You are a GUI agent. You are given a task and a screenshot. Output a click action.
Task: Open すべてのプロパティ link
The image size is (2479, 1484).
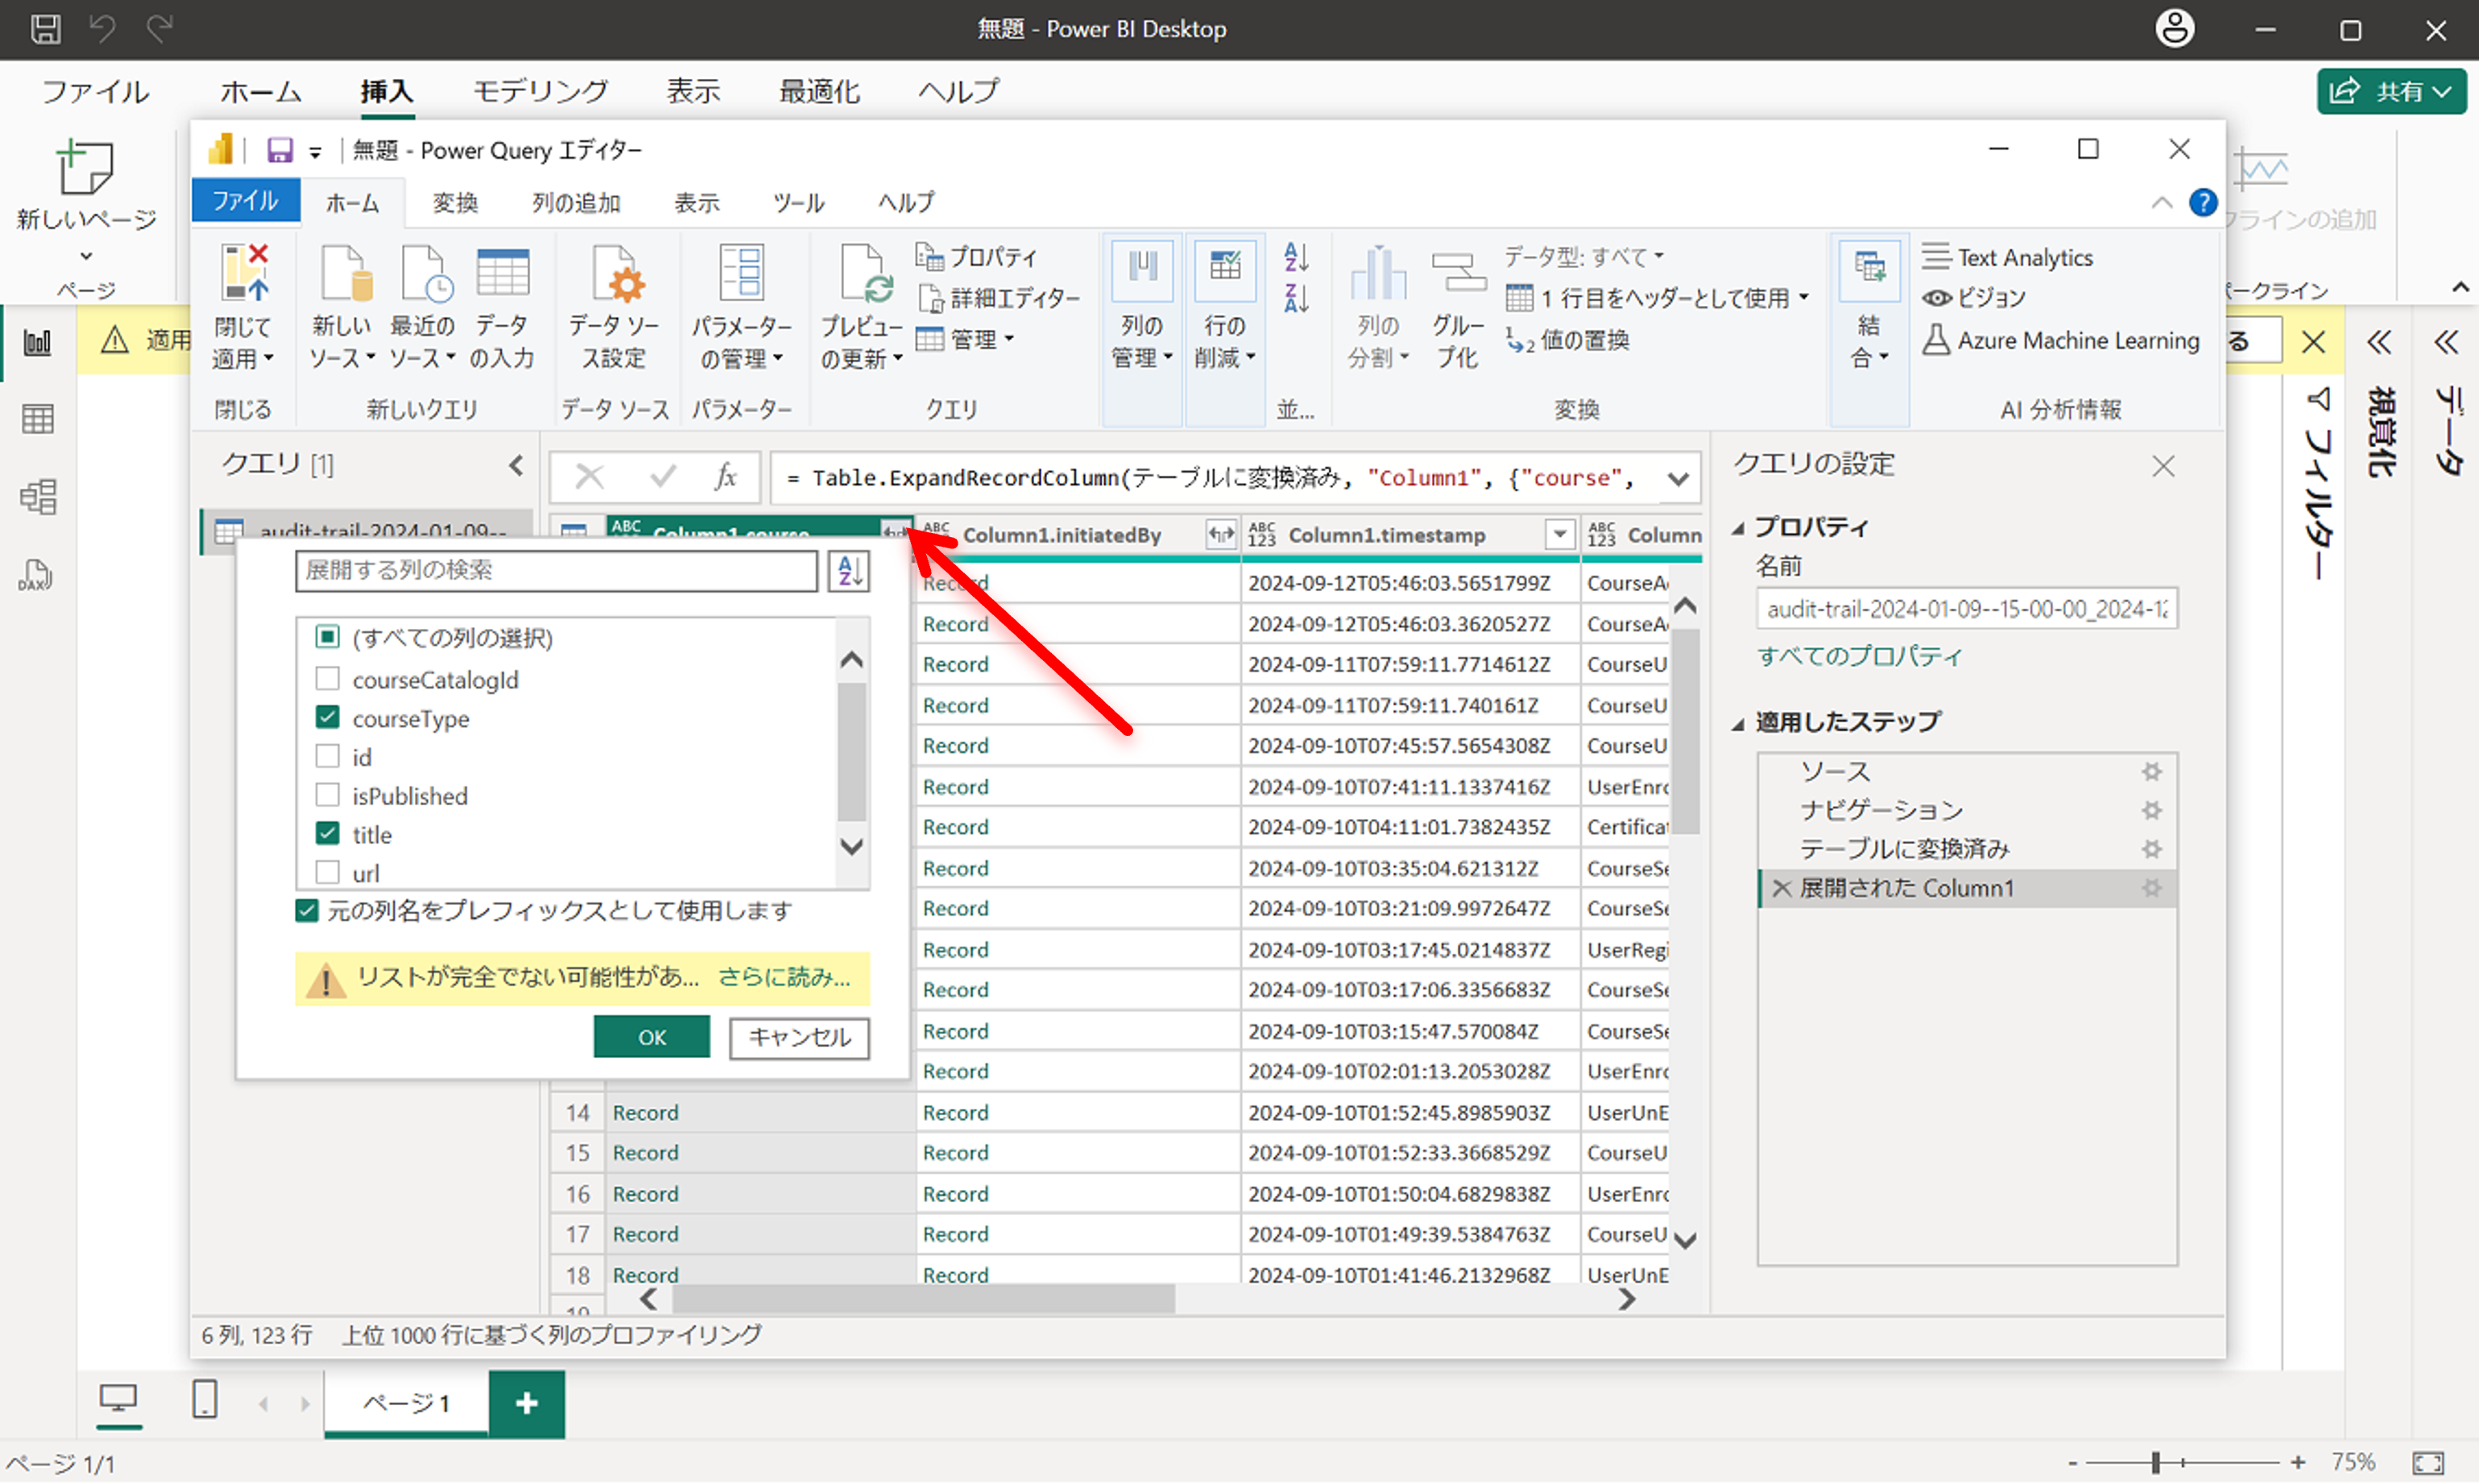(1860, 657)
